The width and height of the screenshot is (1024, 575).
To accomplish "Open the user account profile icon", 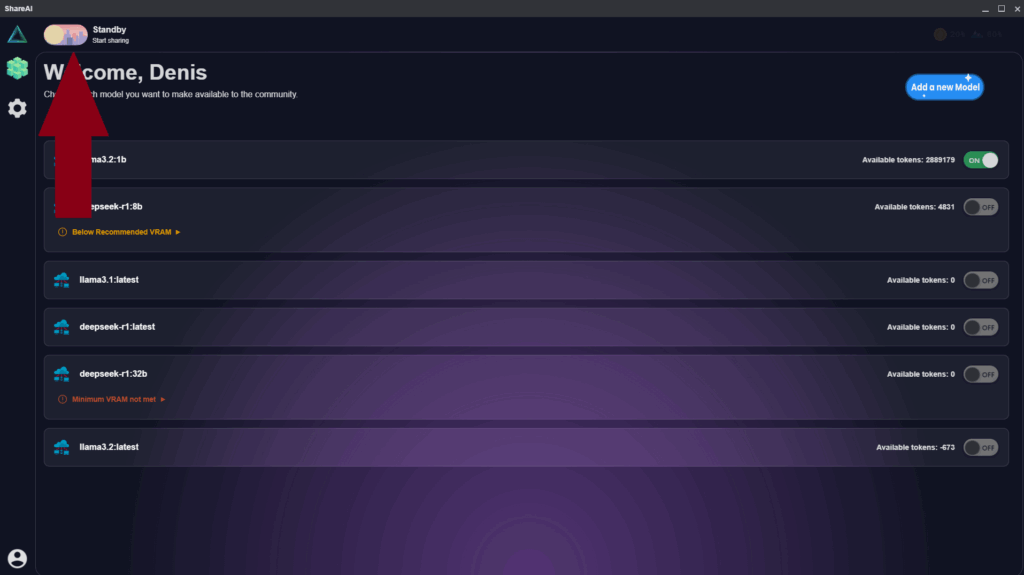I will [x=17, y=559].
